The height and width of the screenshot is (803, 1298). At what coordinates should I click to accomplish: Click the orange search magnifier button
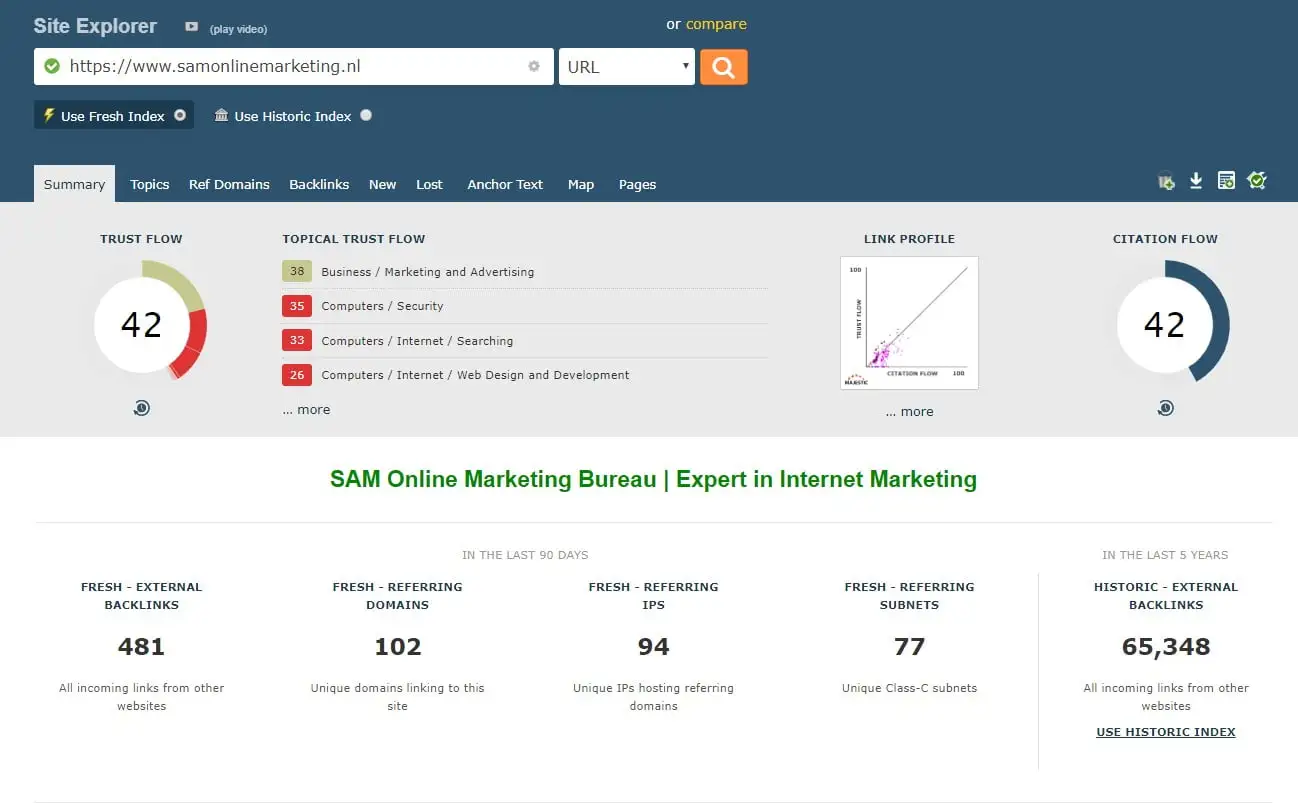coord(723,67)
